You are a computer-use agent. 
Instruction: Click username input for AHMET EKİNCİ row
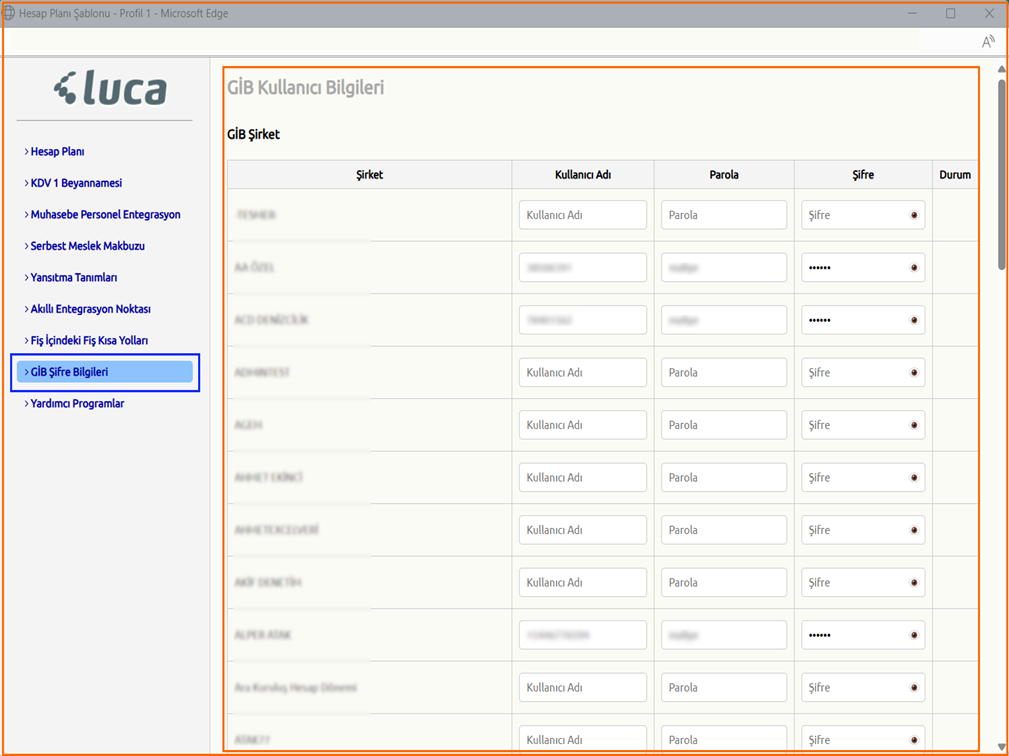pos(583,477)
